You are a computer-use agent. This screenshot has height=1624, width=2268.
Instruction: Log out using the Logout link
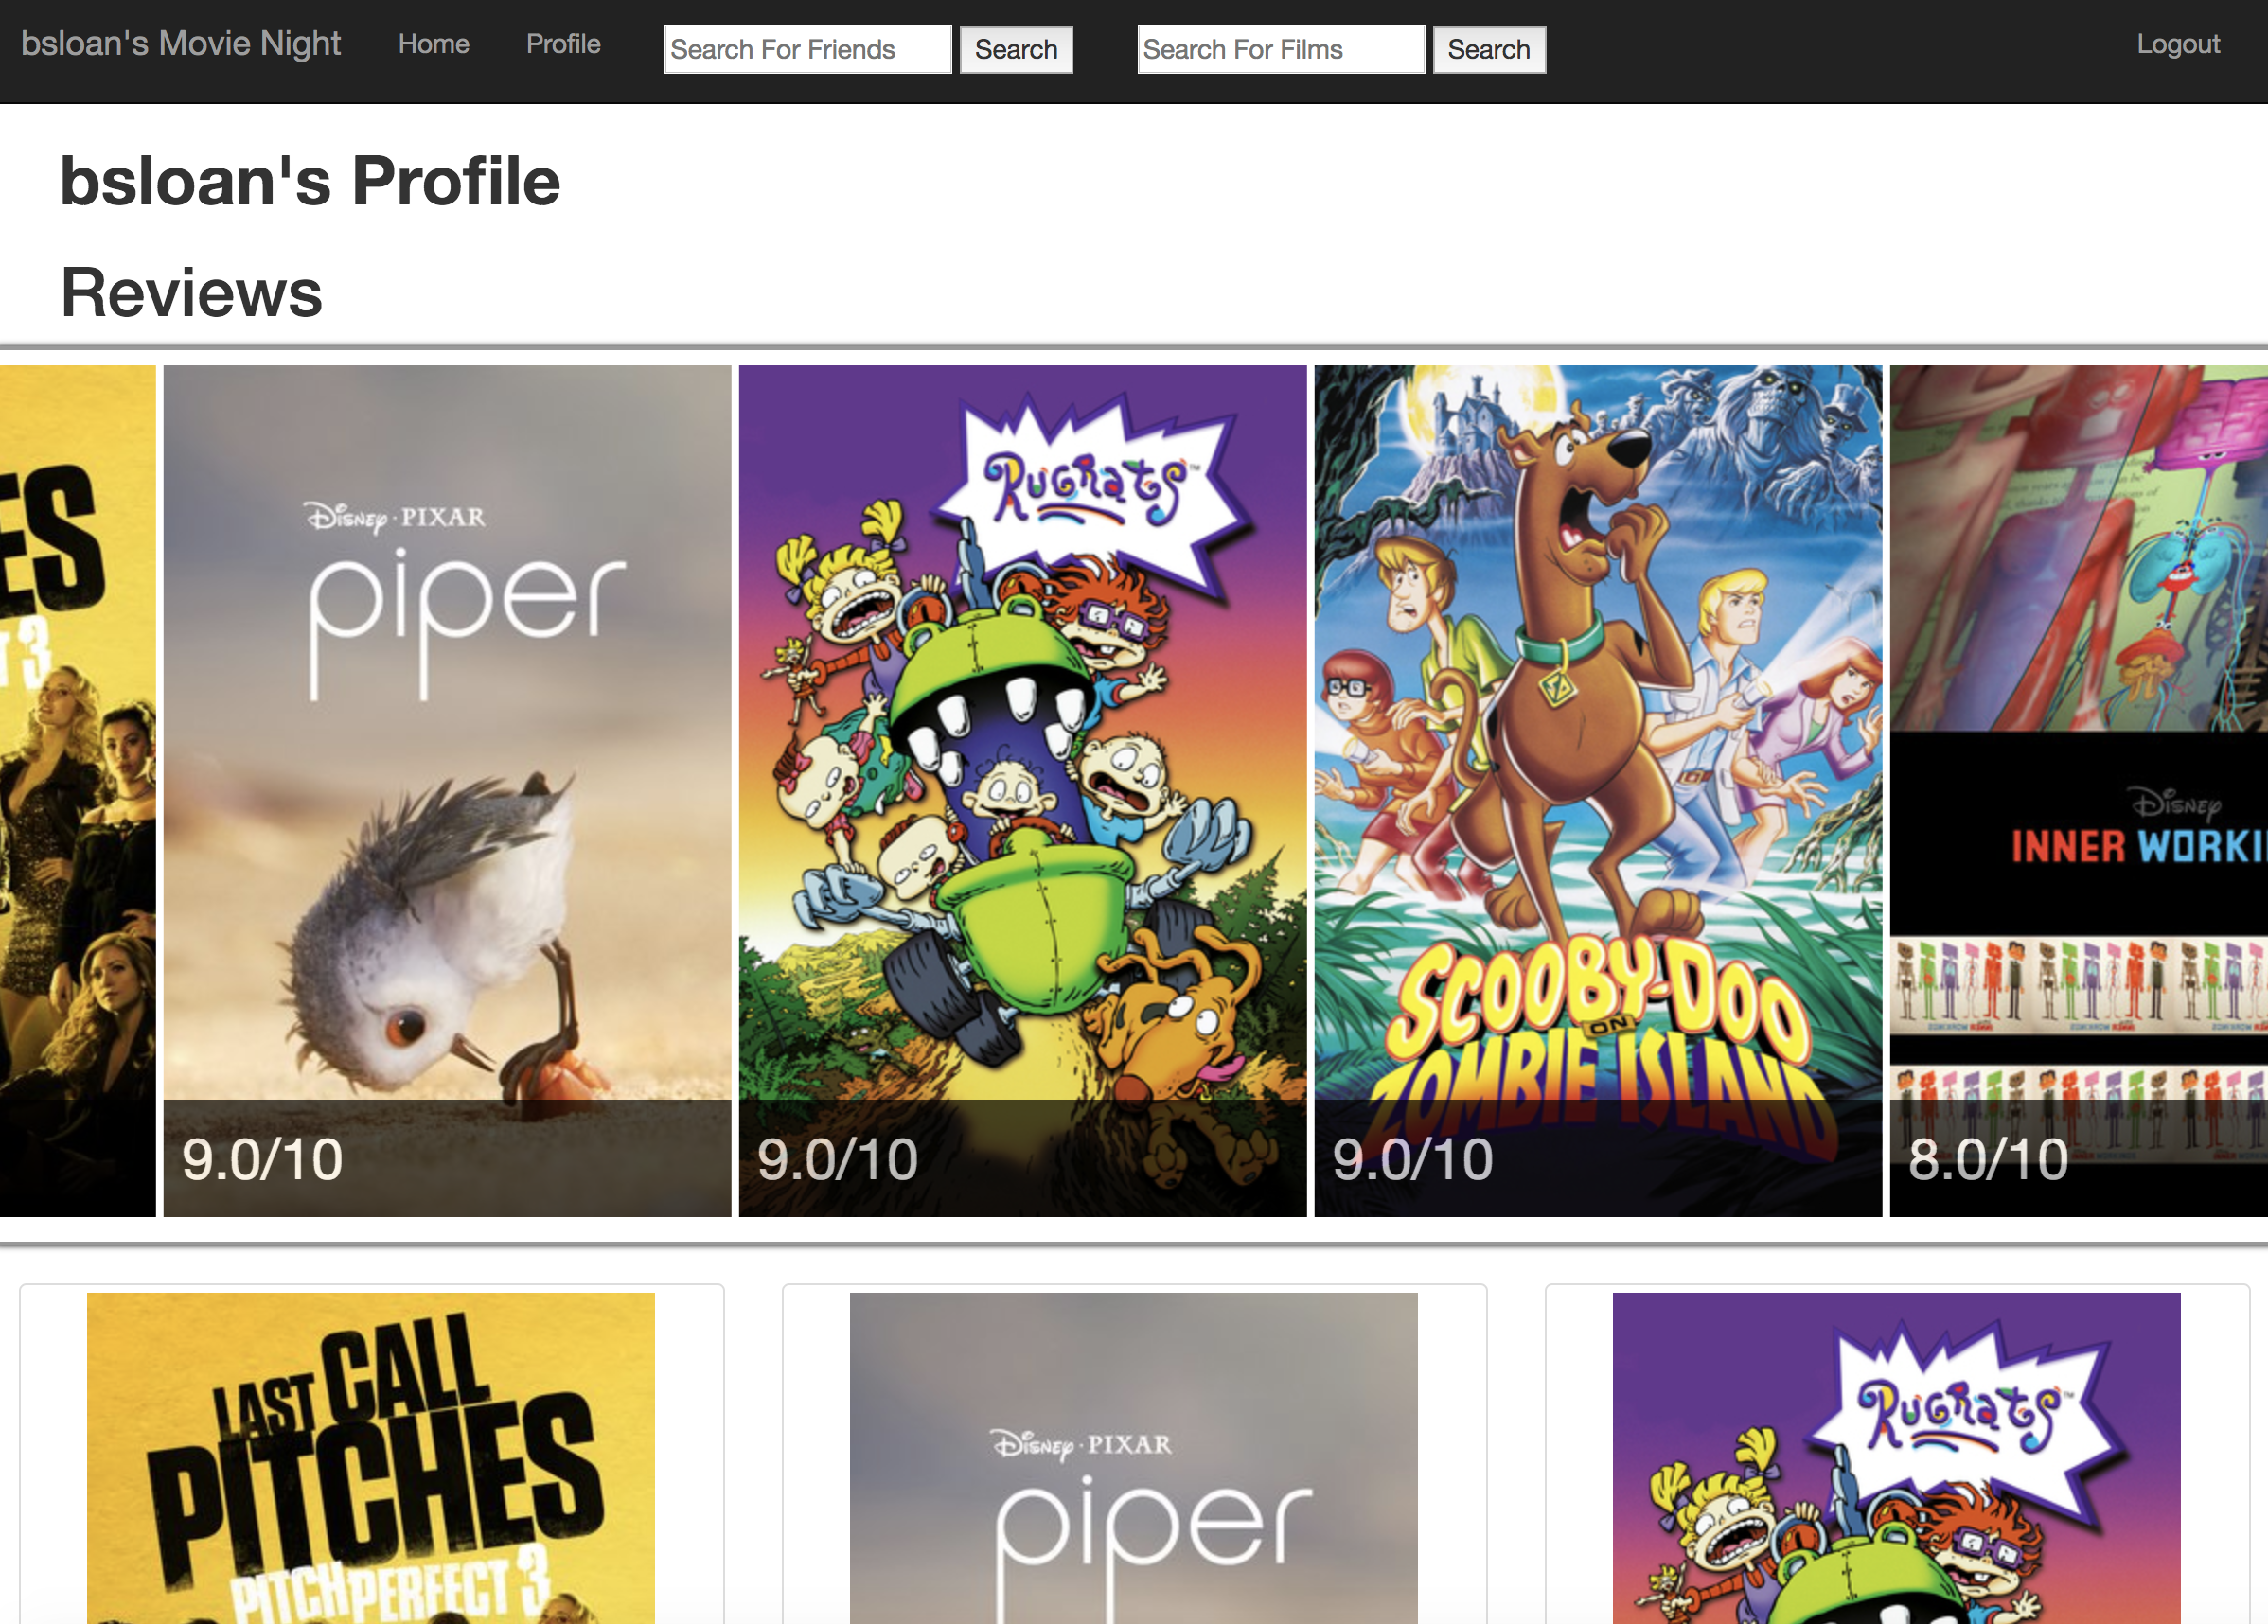click(x=2178, y=44)
